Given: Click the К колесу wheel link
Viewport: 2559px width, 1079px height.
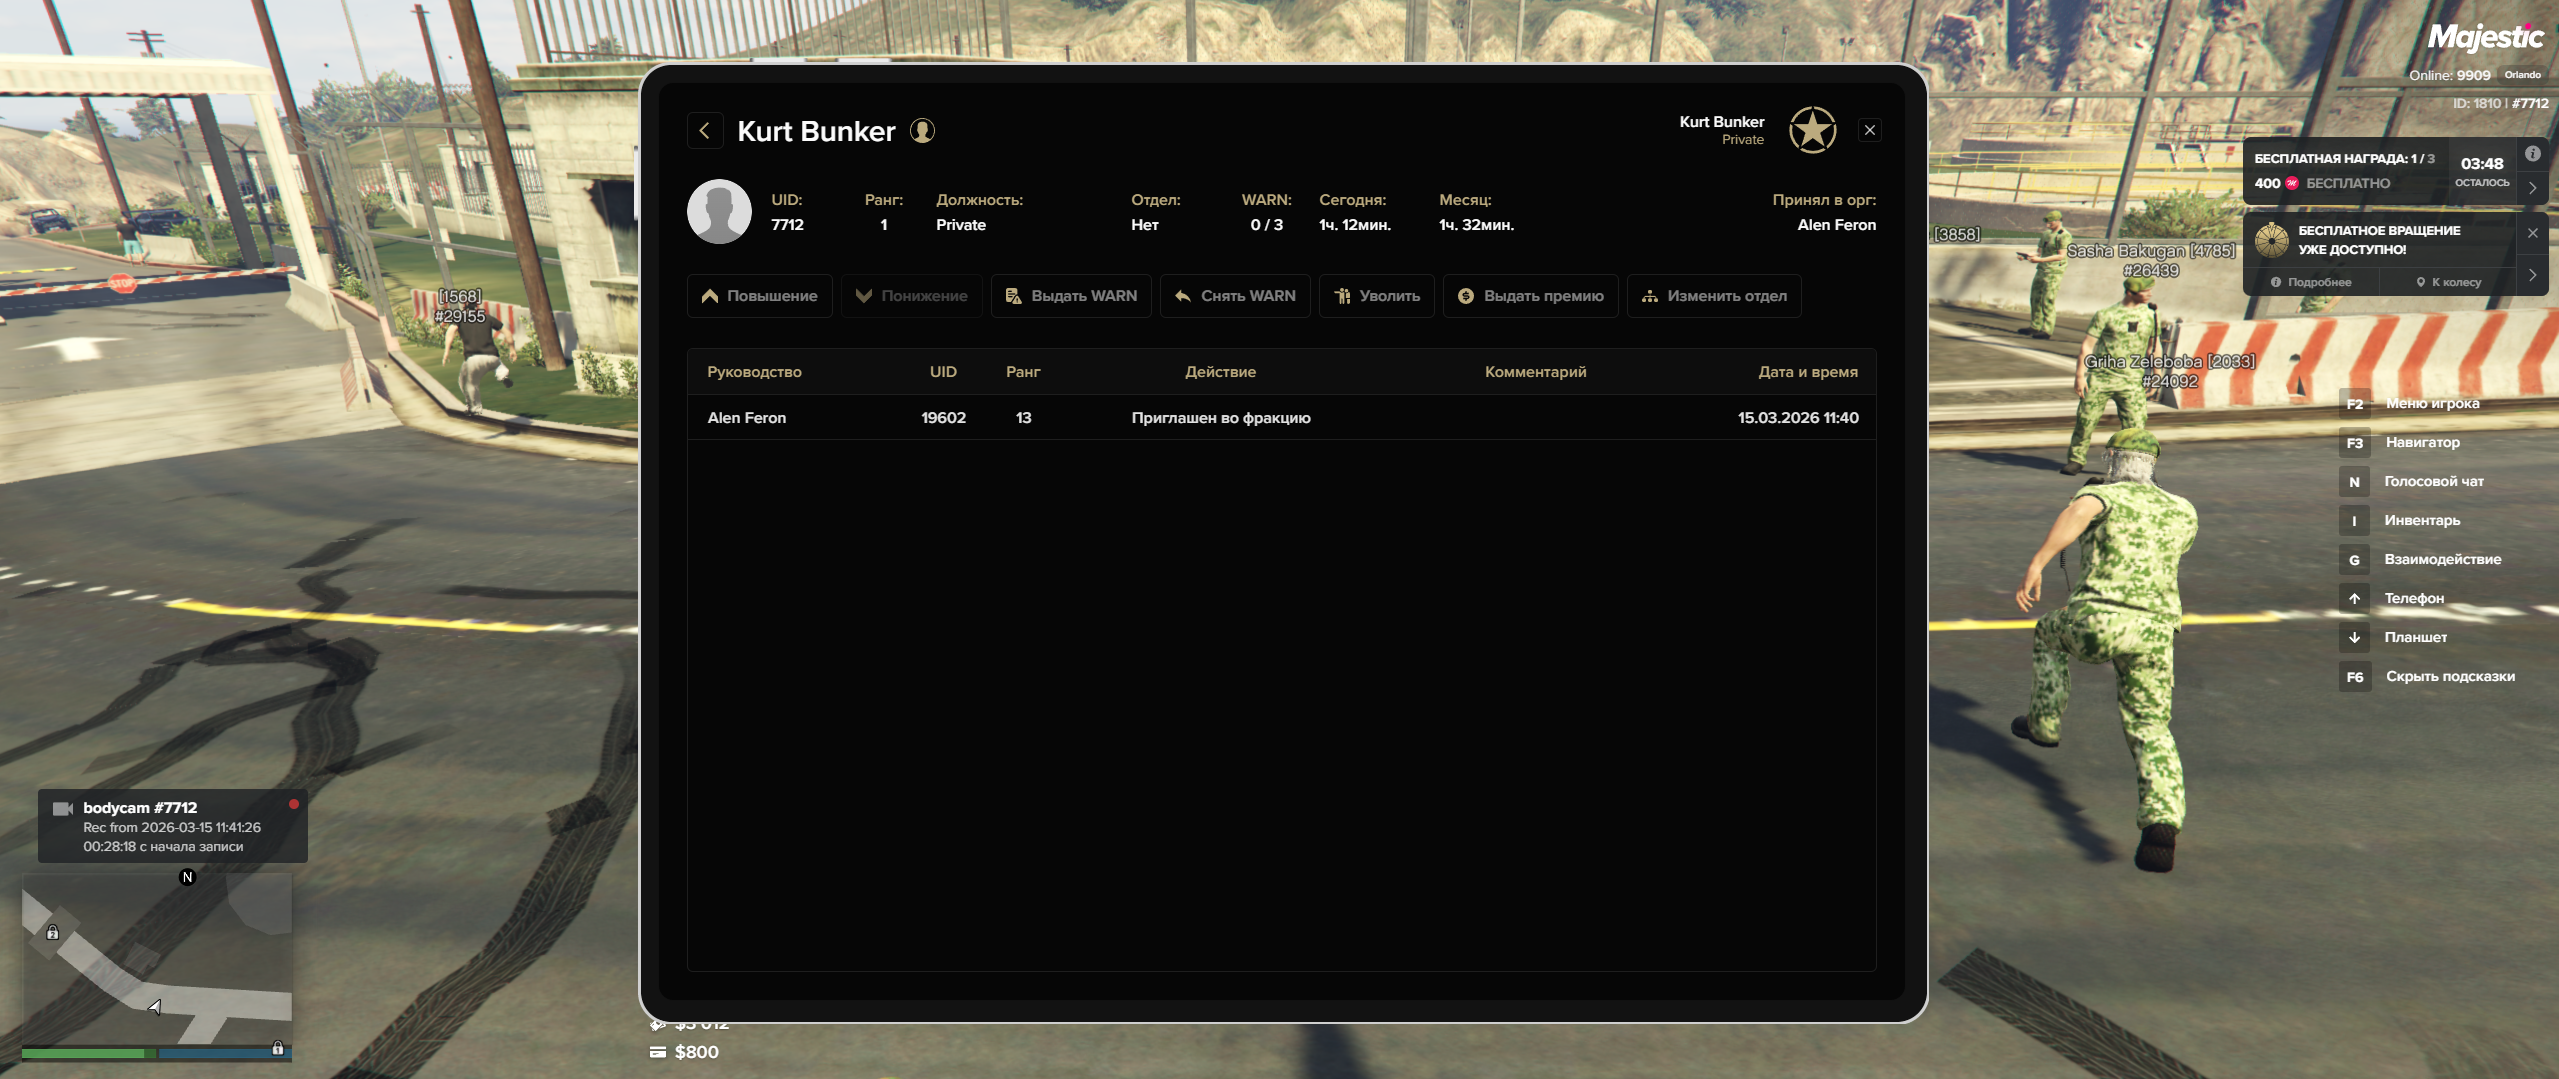Looking at the screenshot, I should click(x=2448, y=282).
